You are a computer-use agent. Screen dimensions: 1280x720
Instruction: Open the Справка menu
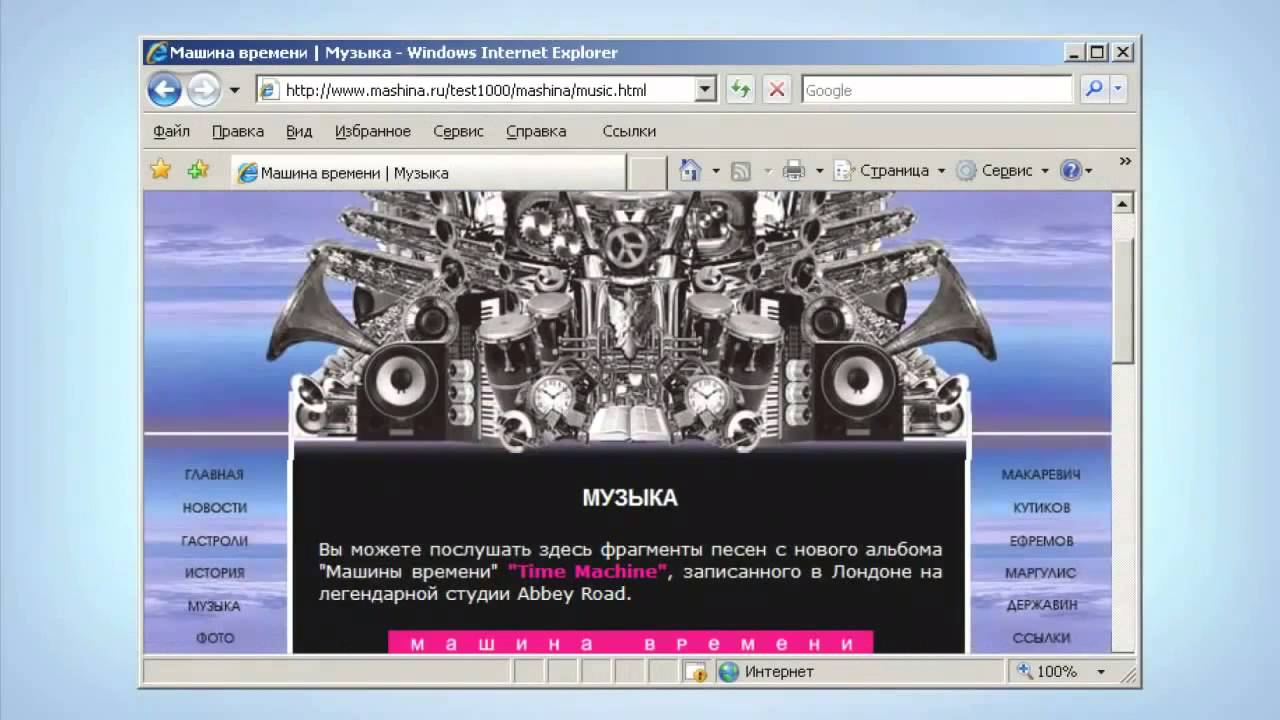[x=536, y=131]
